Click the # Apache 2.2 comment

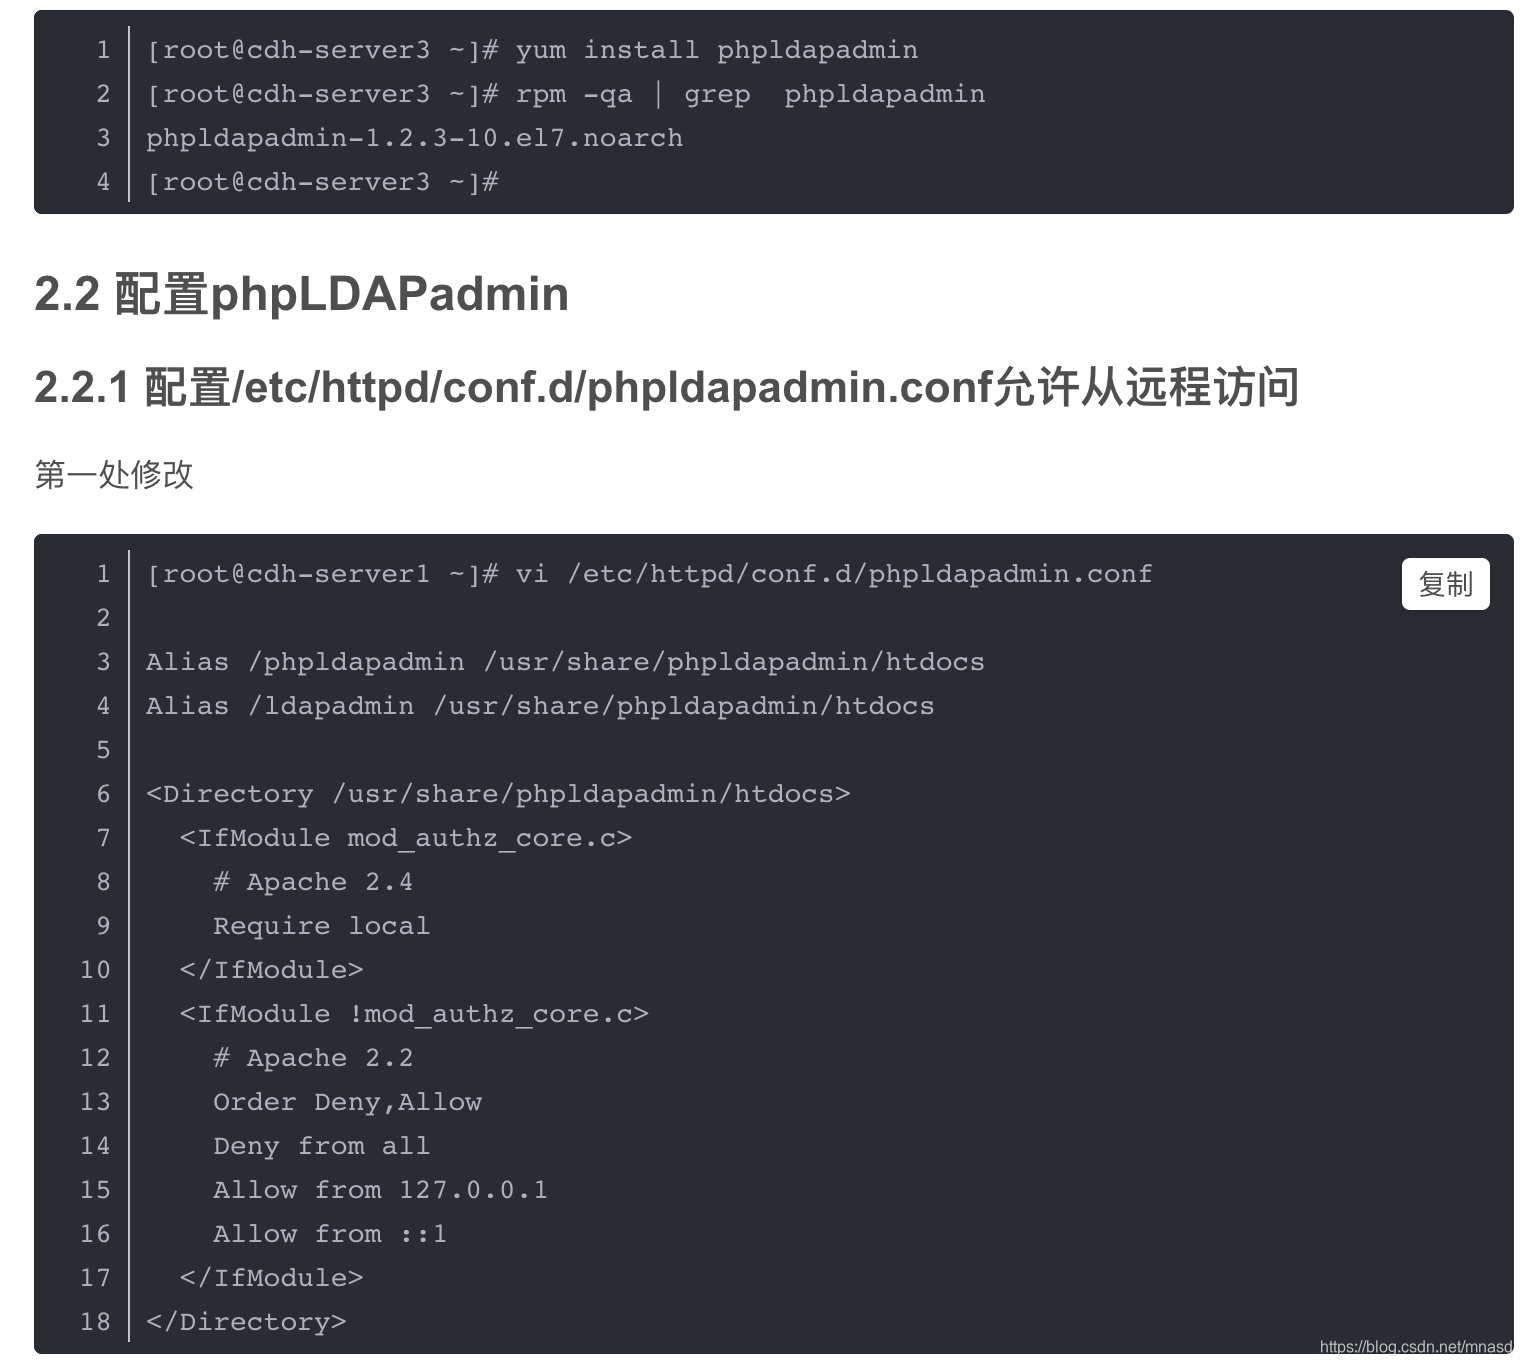click(313, 1058)
